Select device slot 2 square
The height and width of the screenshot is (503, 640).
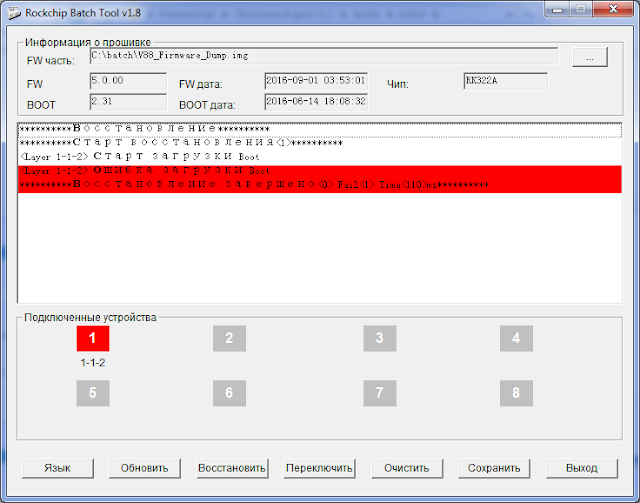(x=229, y=338)
